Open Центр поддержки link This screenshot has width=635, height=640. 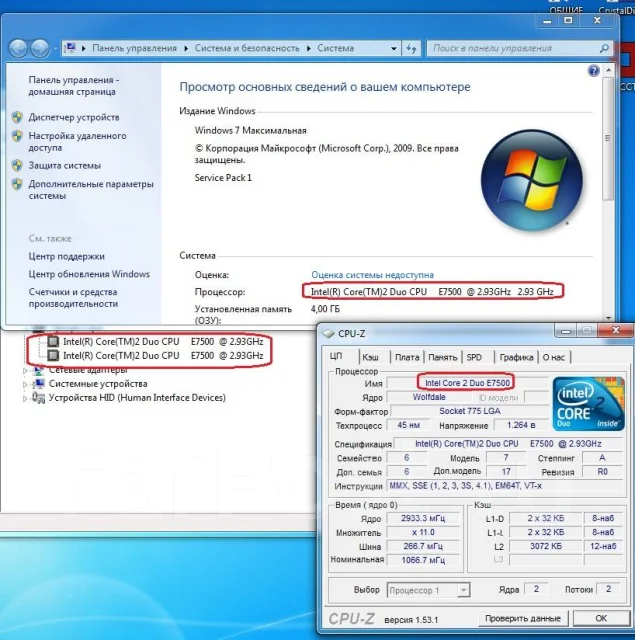coord(67,256)
